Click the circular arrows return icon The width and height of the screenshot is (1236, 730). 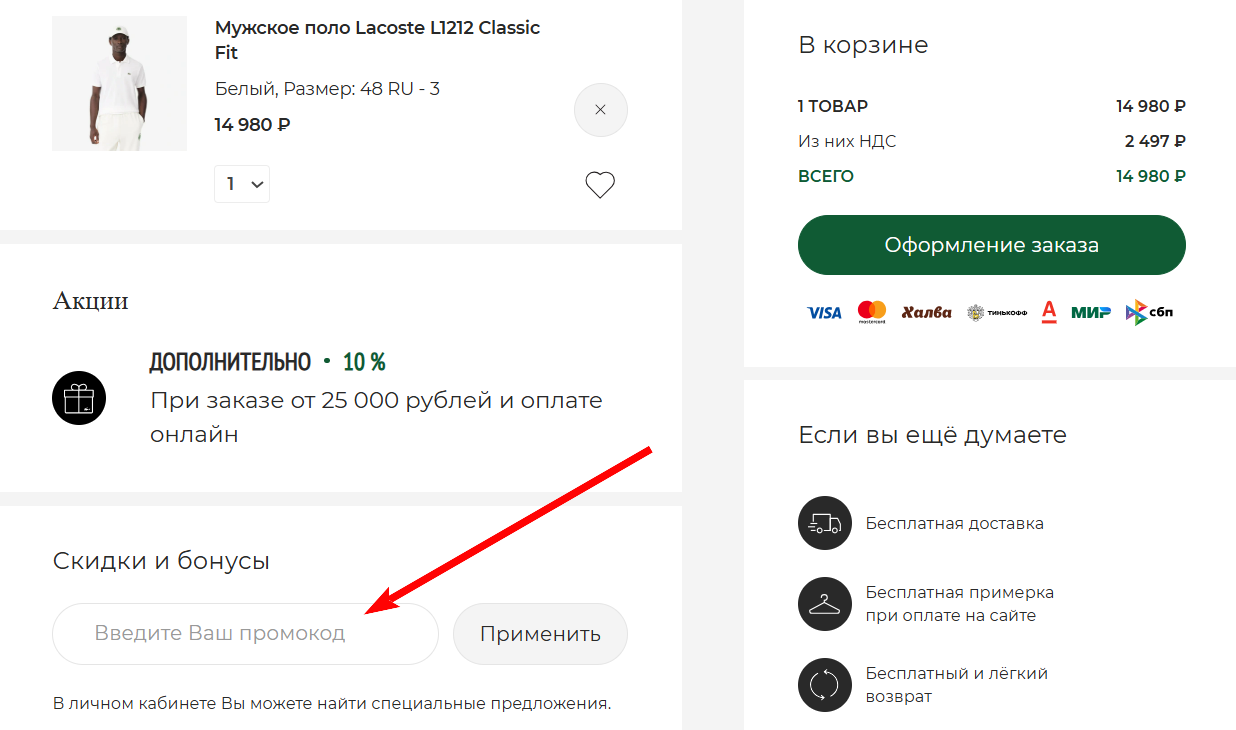pos(824,685)
